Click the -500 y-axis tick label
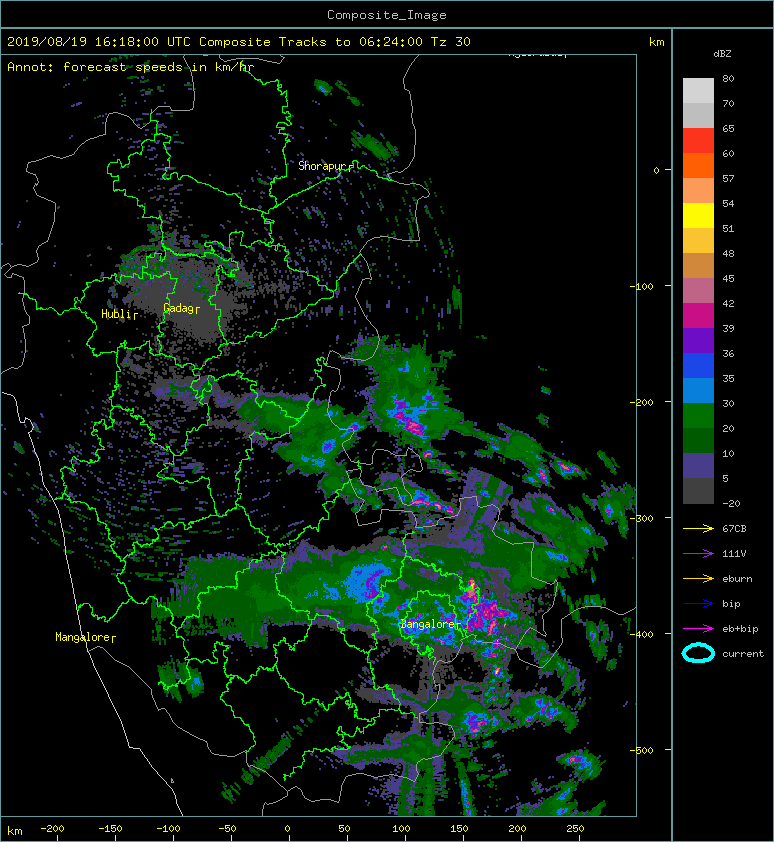The width and height of the screenshot is (774, 842). click(x=641, y=750)
